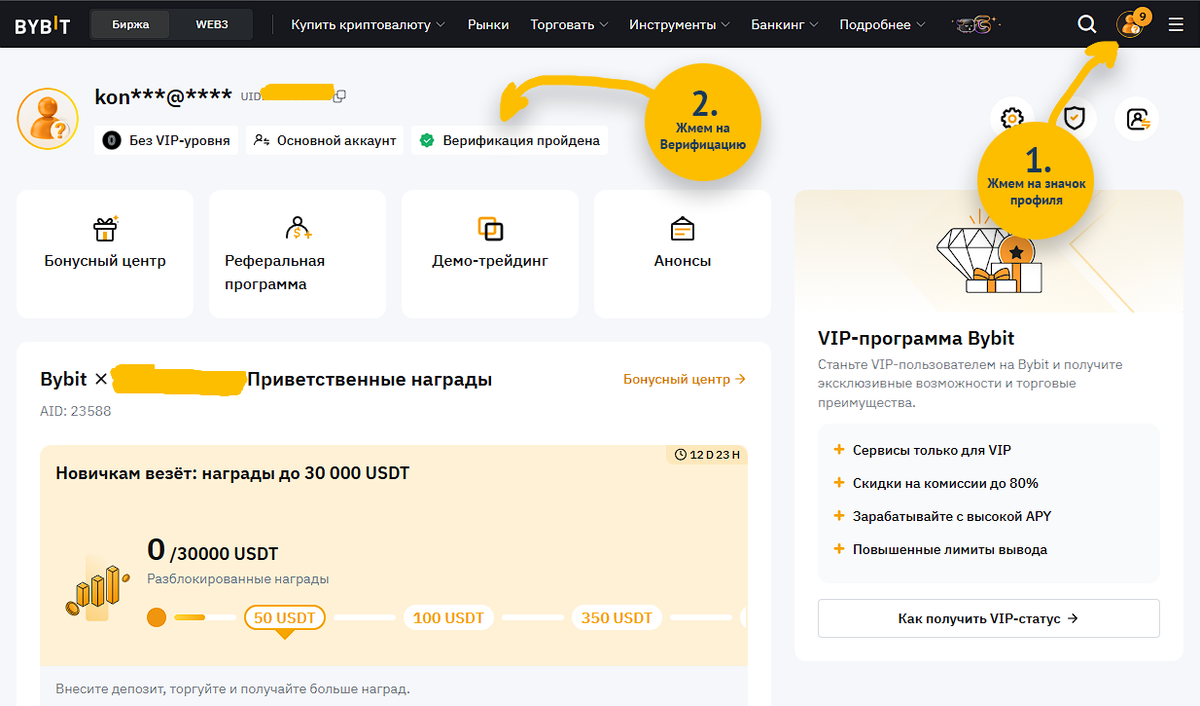Expand the Купить криптовалюту dropdown
1200x706 pixels.
pyautogui.click(x=367, y=23)
